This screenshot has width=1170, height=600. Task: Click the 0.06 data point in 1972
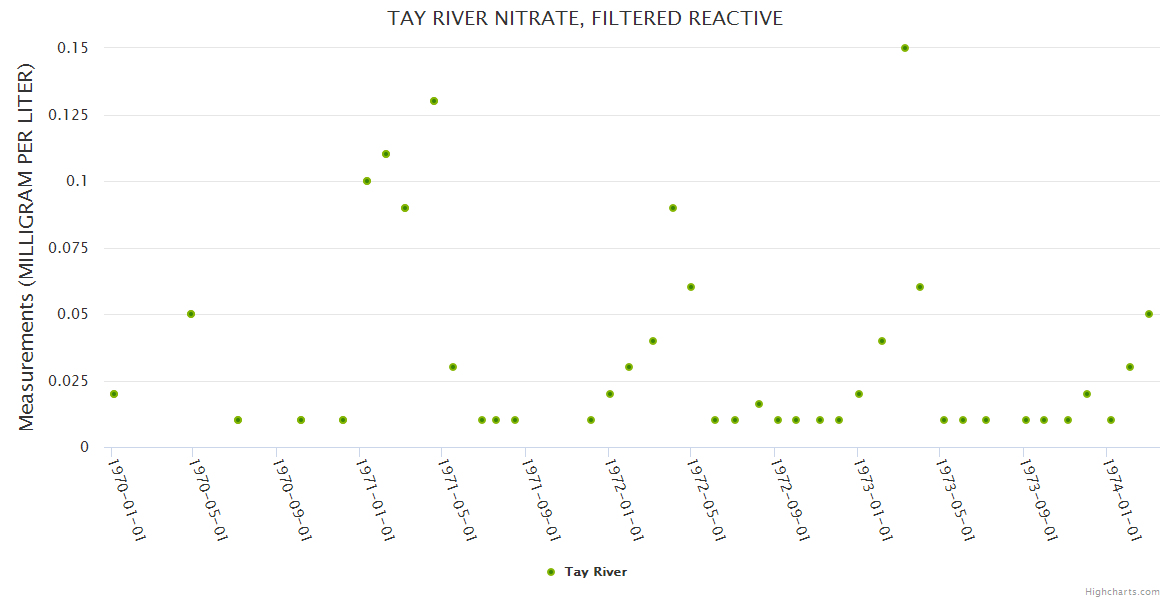691,287
